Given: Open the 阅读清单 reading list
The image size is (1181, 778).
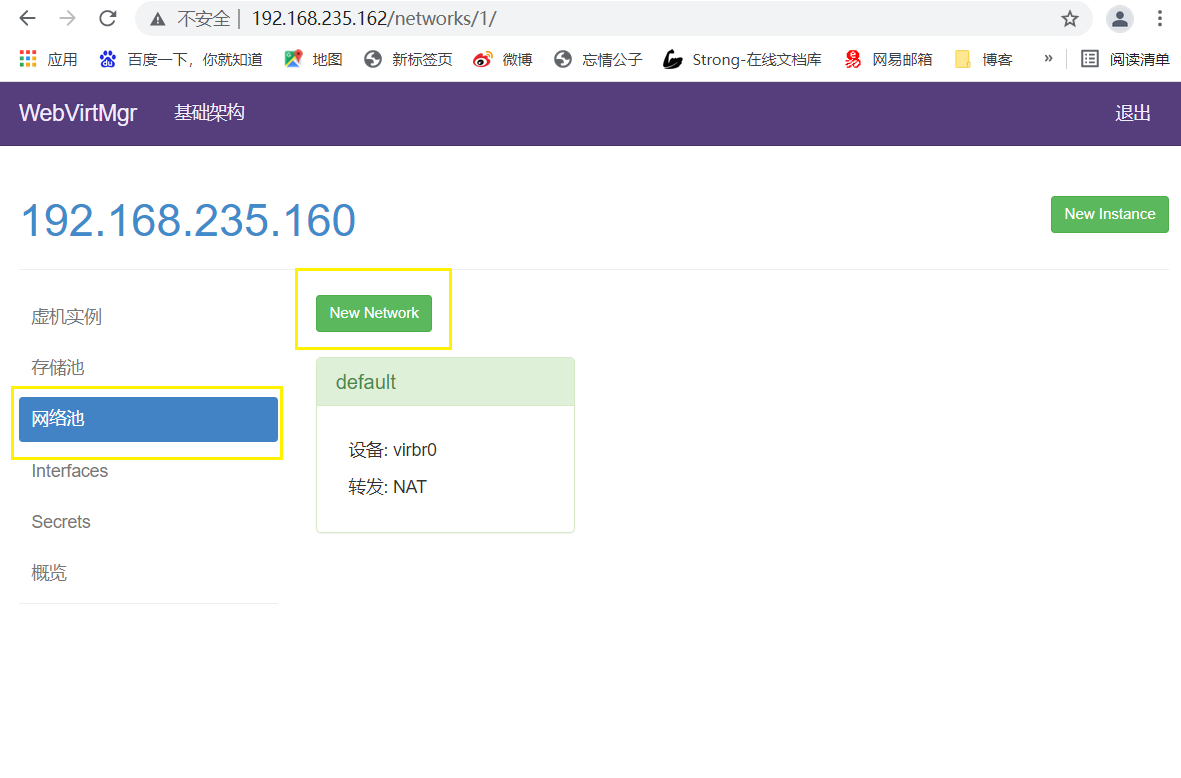Looking at the screenshot, I should click(x=1125, y=59).
